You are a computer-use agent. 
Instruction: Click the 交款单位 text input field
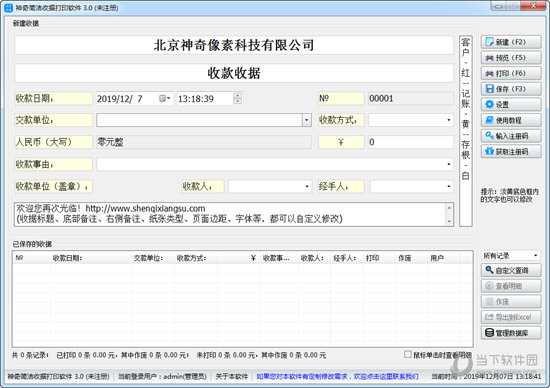point(199,120)
